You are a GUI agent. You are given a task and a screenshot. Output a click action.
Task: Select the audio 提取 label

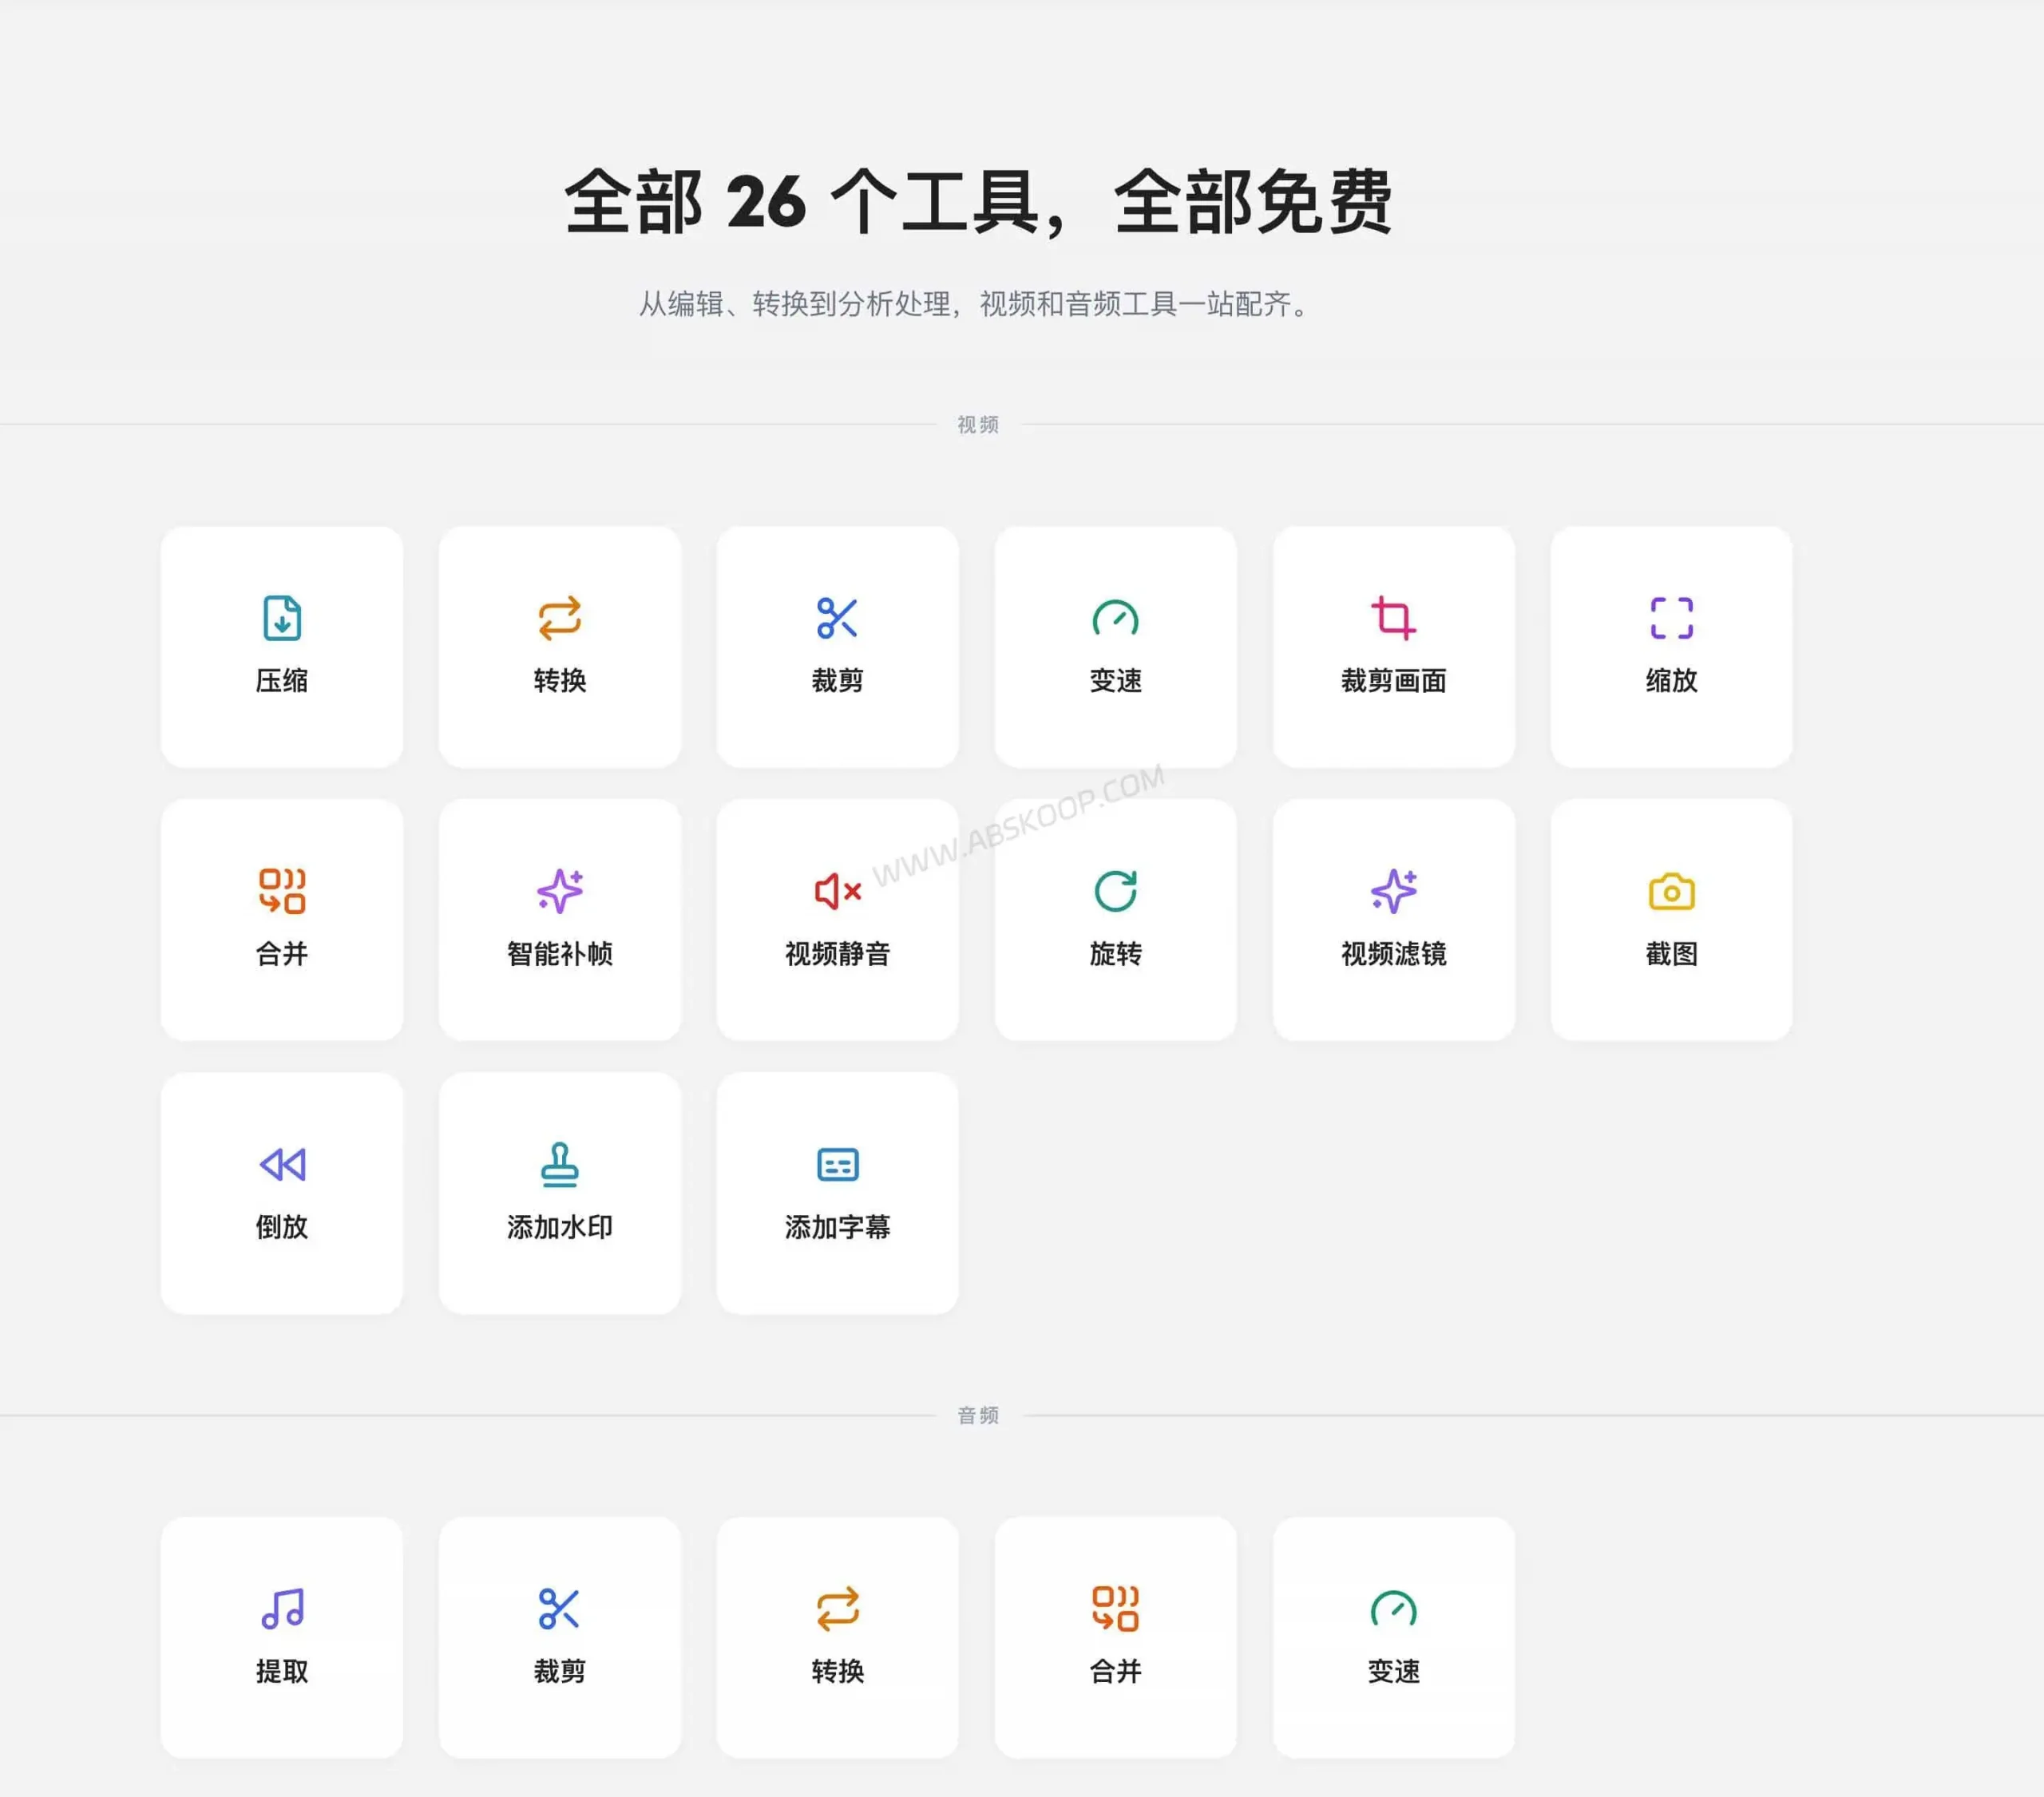282,1671
